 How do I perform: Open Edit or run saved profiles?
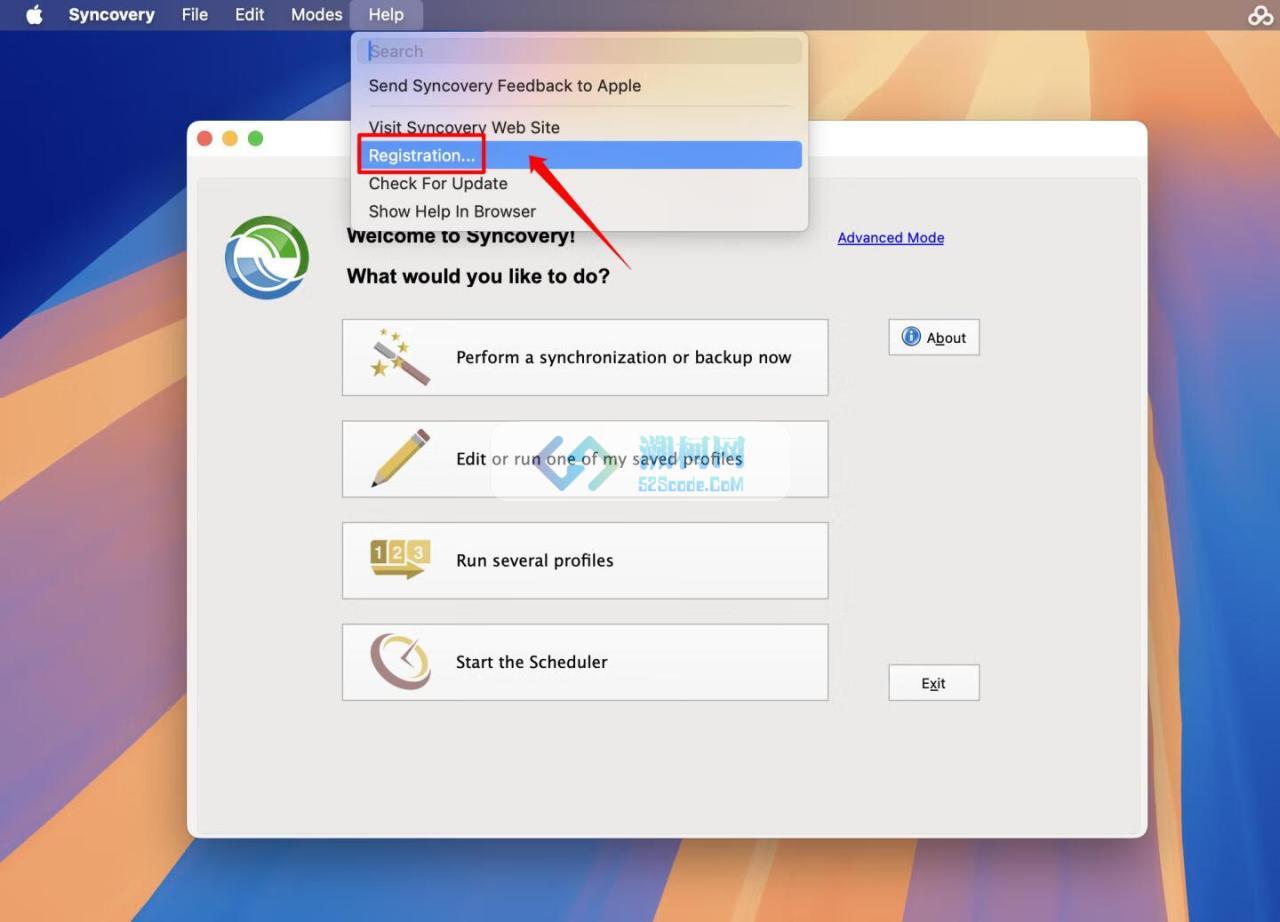[585, 459]
